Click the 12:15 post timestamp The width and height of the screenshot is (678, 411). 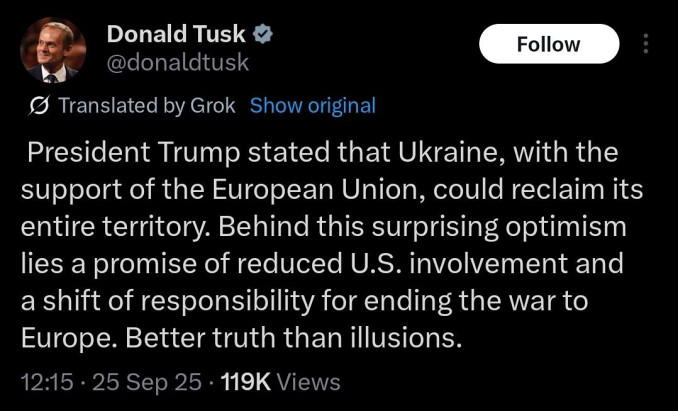(x=47, y=381)
